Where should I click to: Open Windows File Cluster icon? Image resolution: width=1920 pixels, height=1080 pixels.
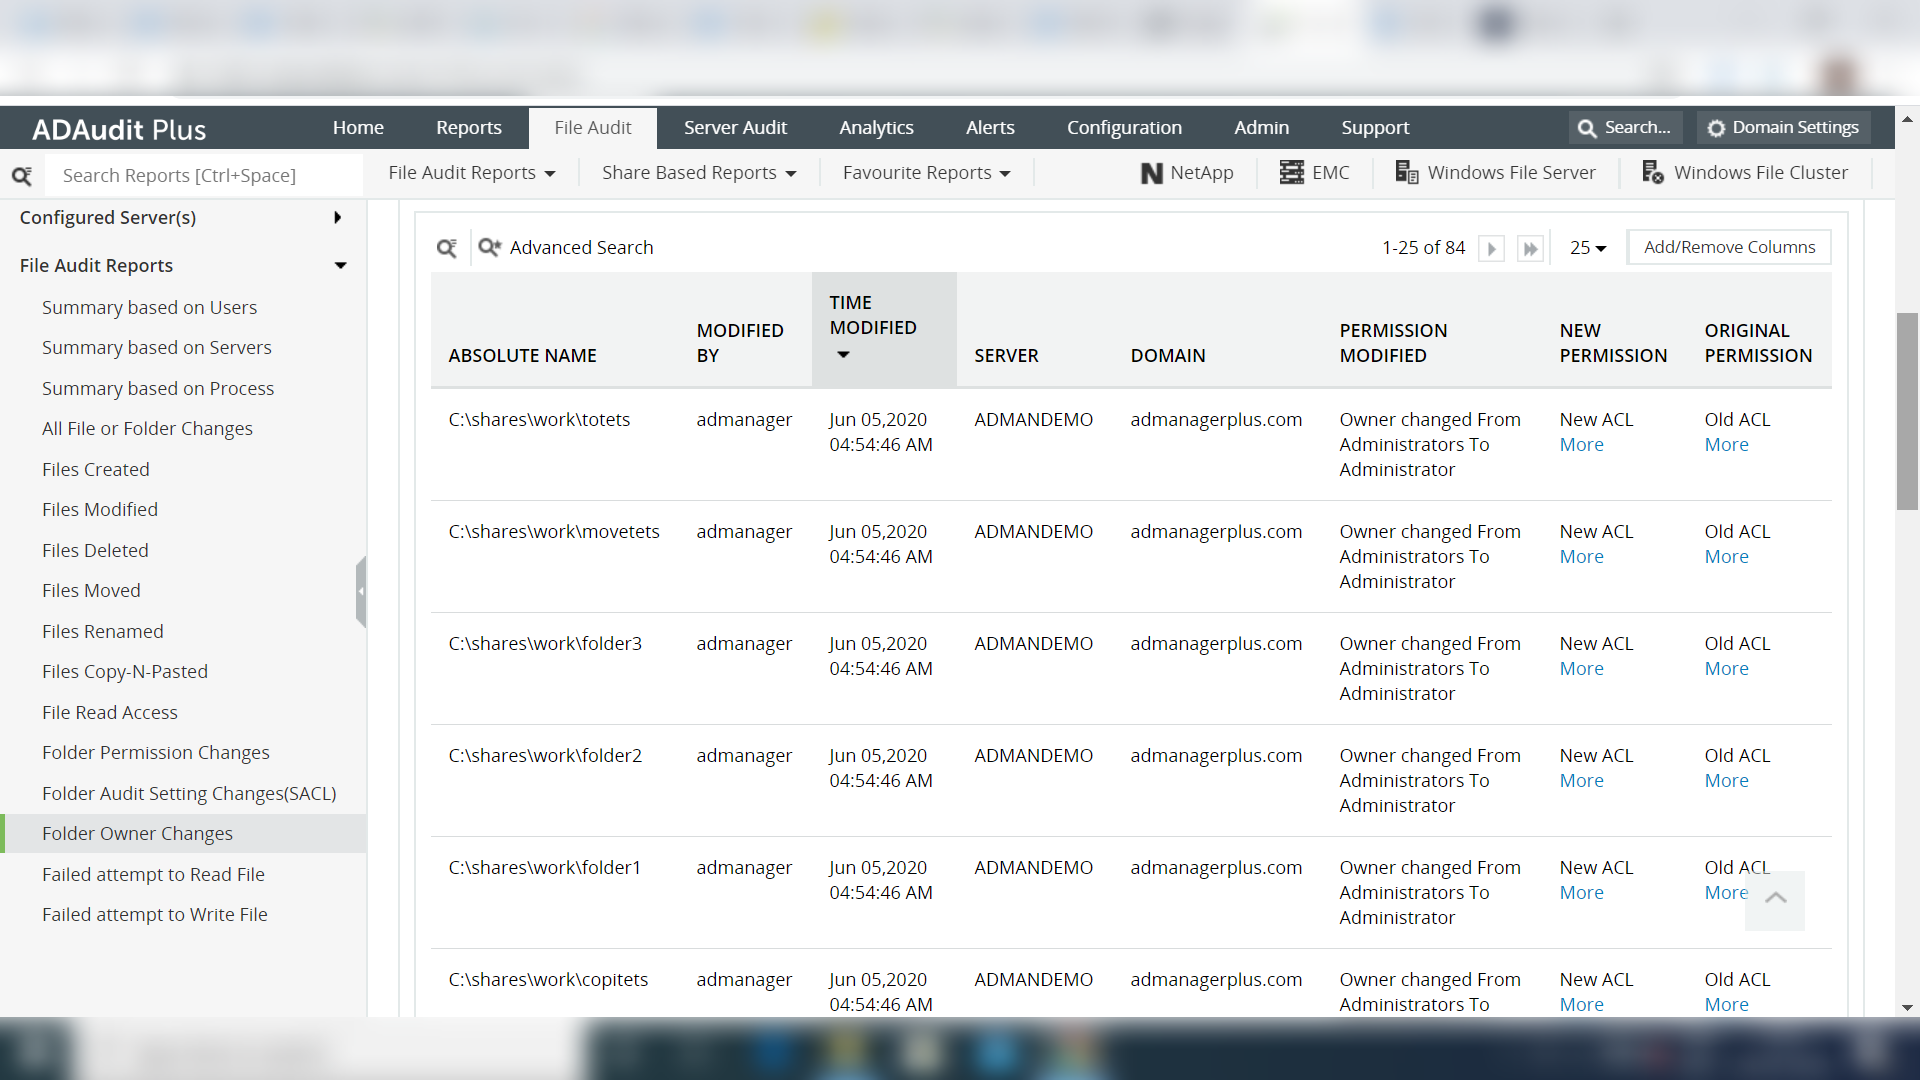tap(1653, 173)
